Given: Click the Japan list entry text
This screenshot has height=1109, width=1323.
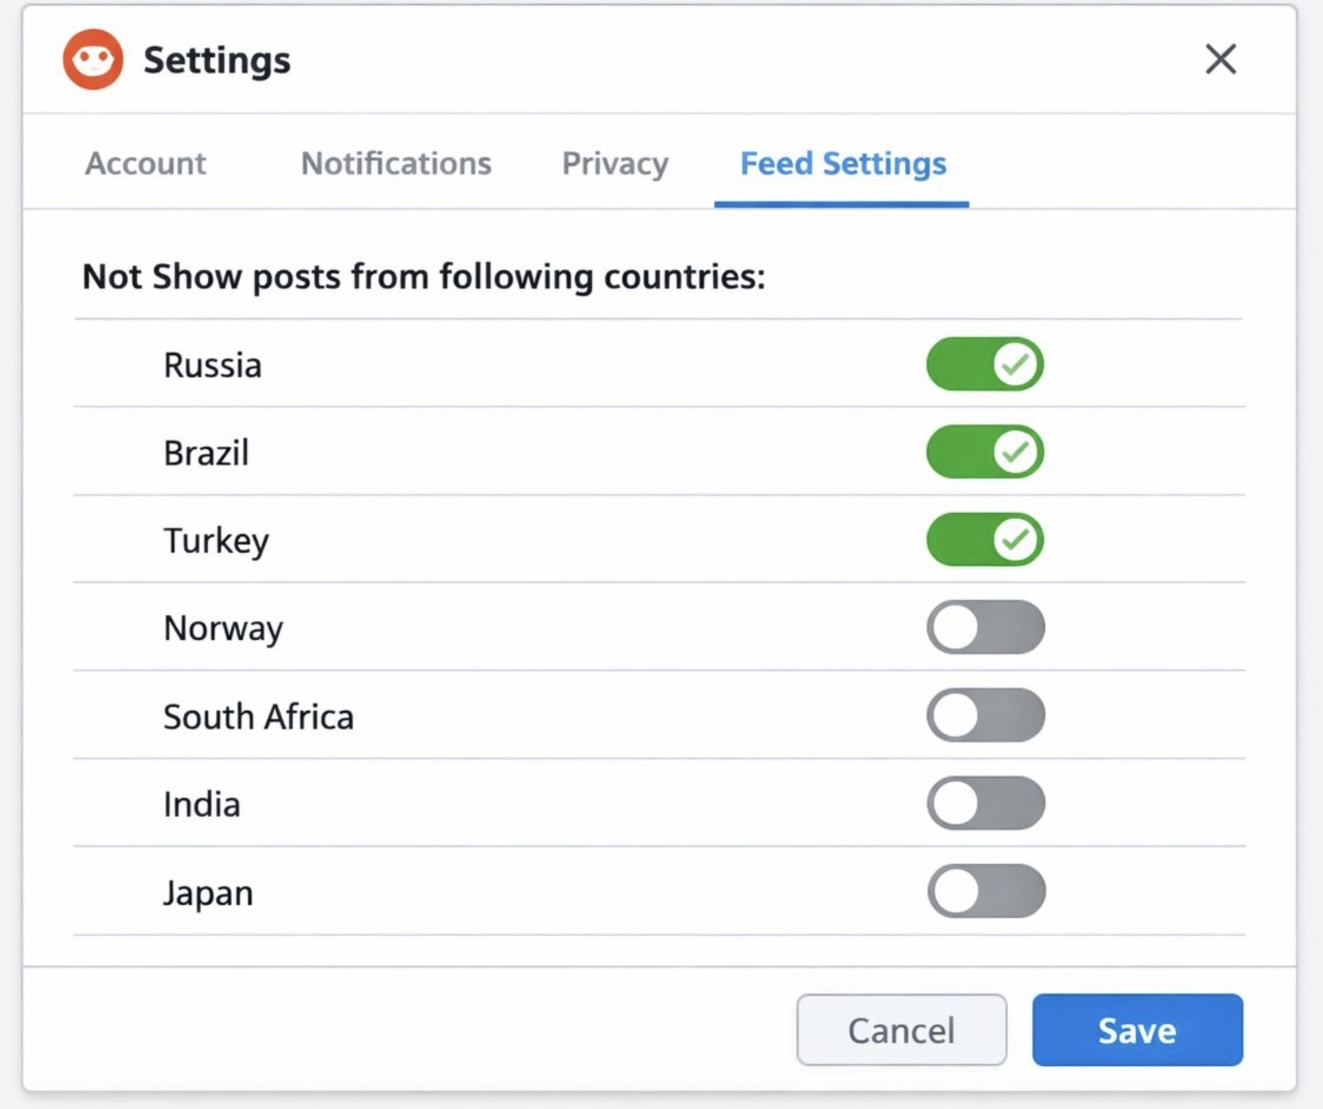Looking at the screenshot, I should click(208, 893).
